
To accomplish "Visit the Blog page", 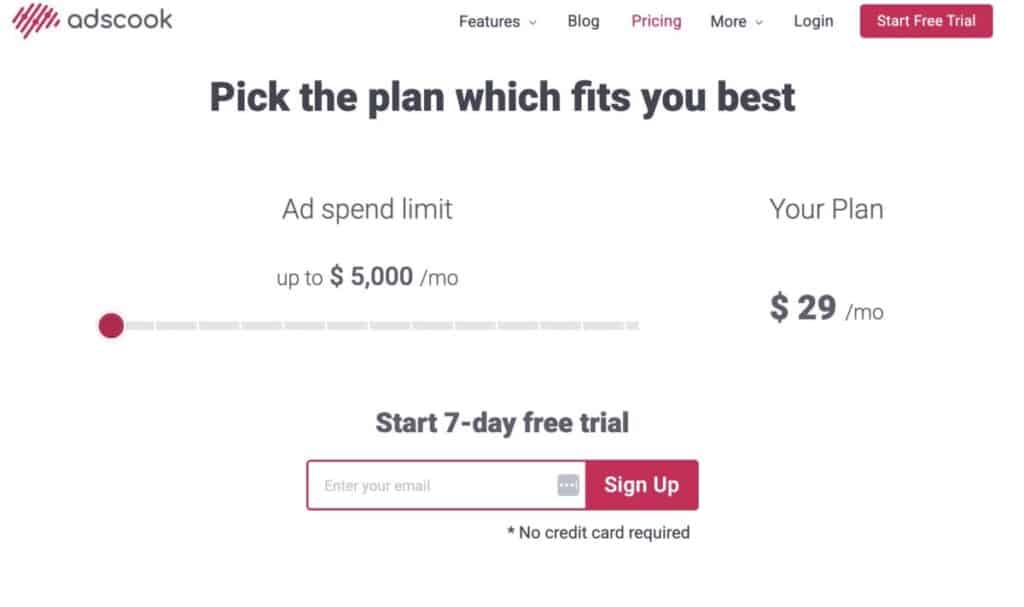I will click(x=584, y=21).
